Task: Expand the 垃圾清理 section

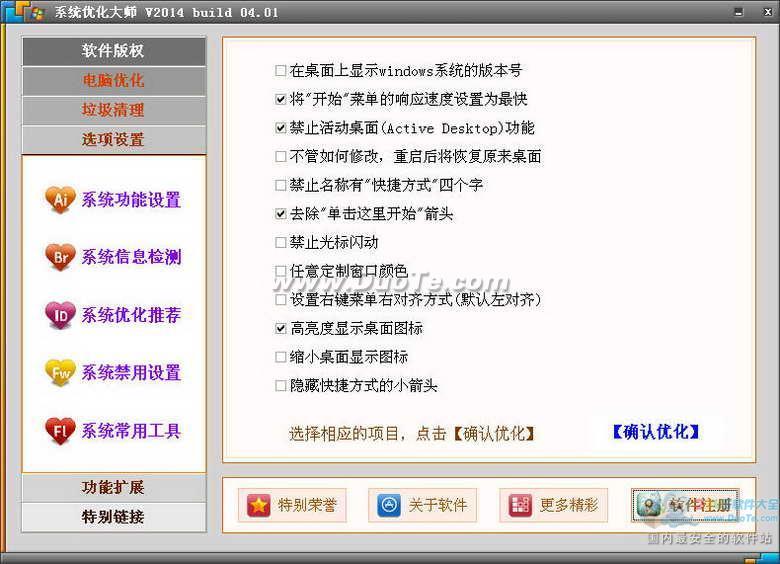Action: tap(113, 110)
